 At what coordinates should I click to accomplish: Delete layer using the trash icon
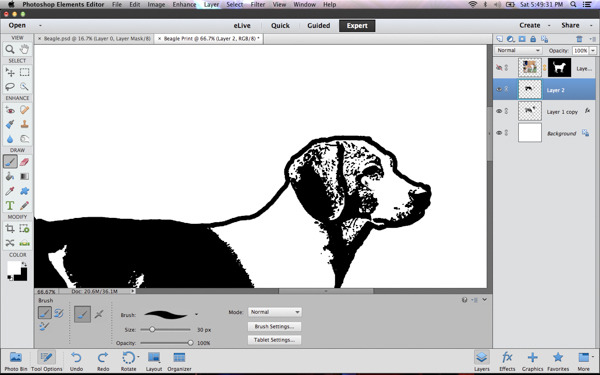tap(579, 39)
